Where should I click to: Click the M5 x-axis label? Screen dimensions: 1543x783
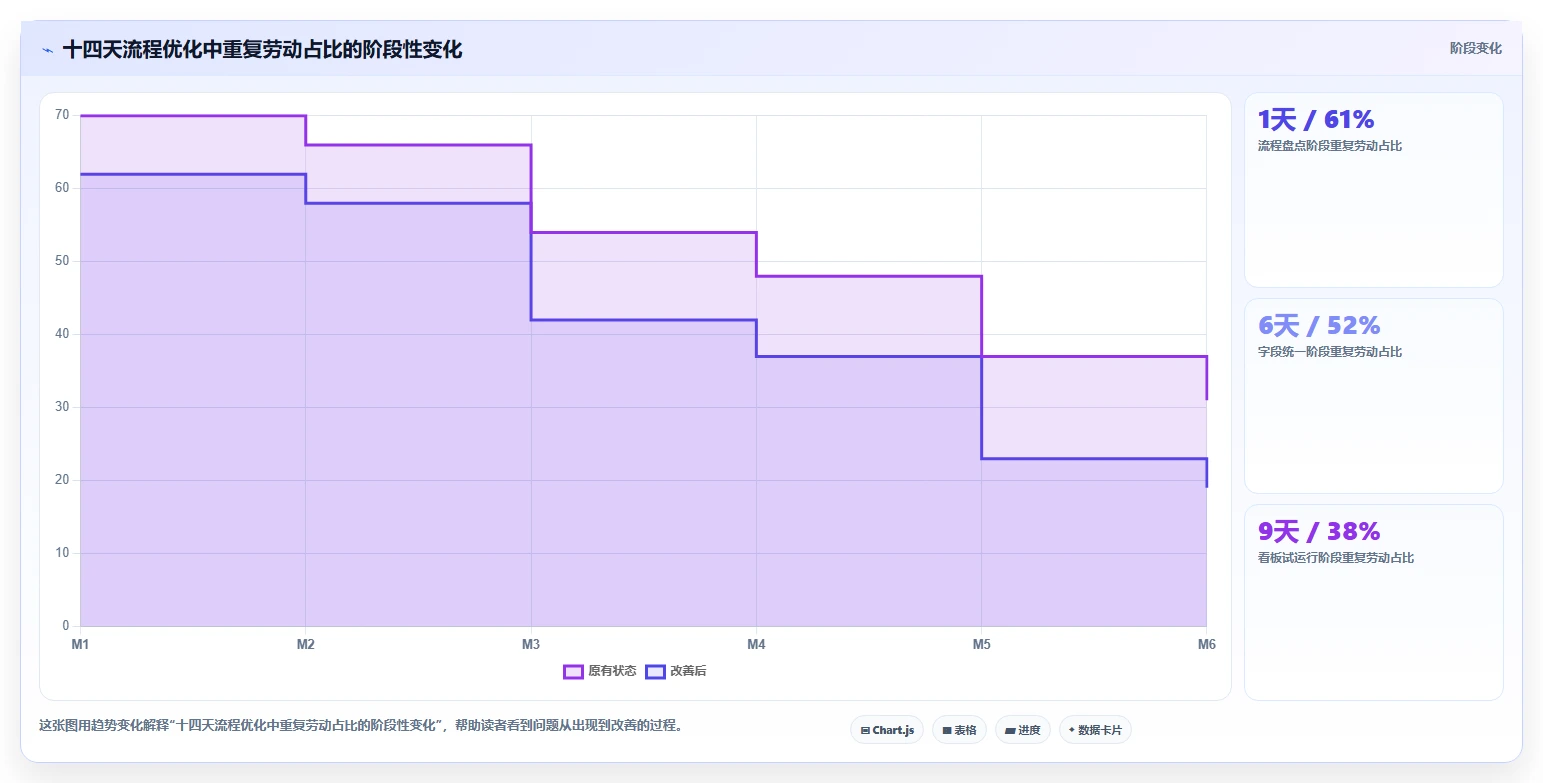(x=981, y=644)
